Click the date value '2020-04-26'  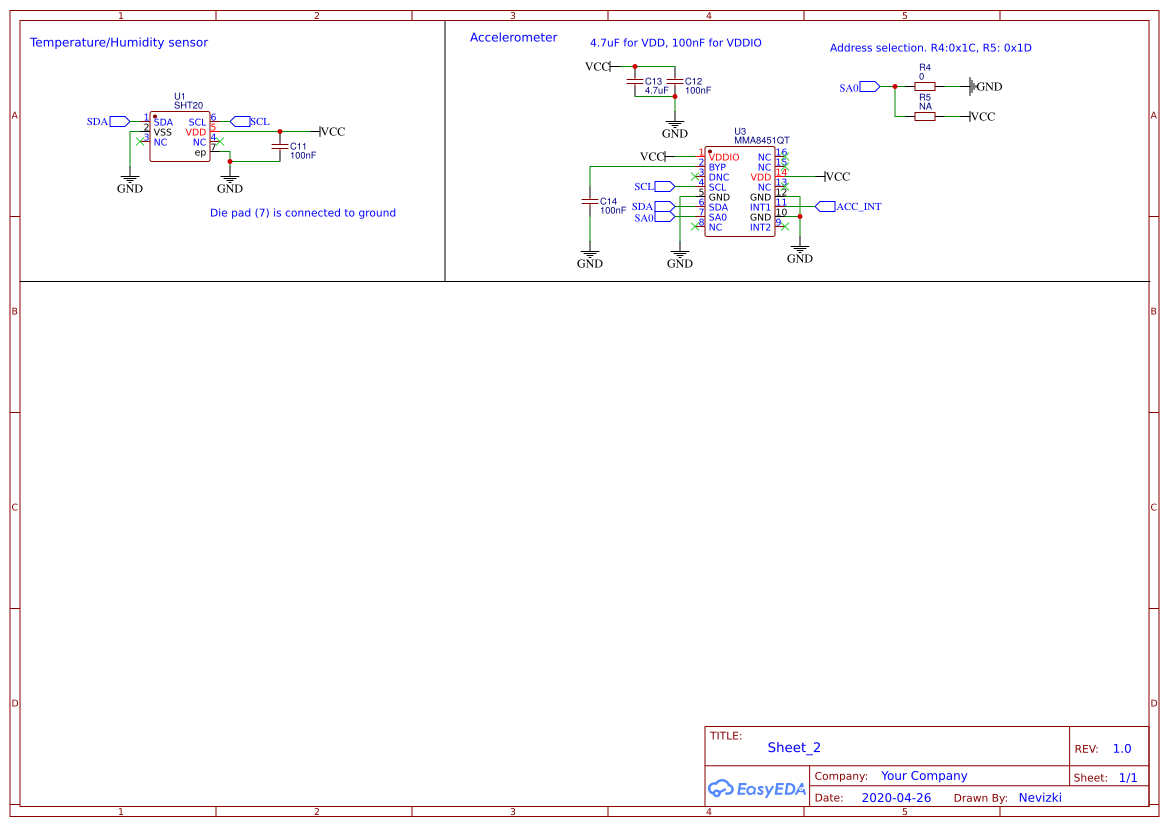point(896,798)
